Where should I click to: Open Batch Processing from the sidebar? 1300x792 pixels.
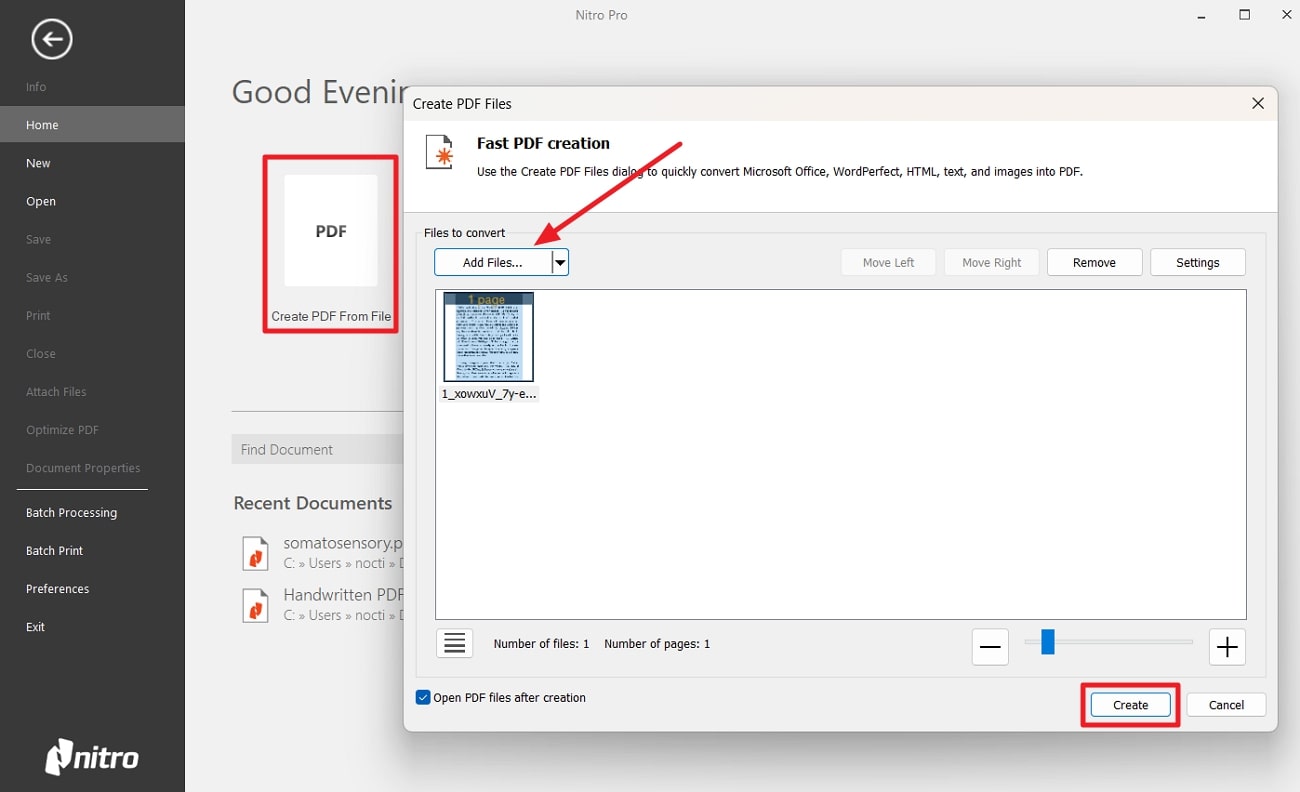(x=71, y=512)
